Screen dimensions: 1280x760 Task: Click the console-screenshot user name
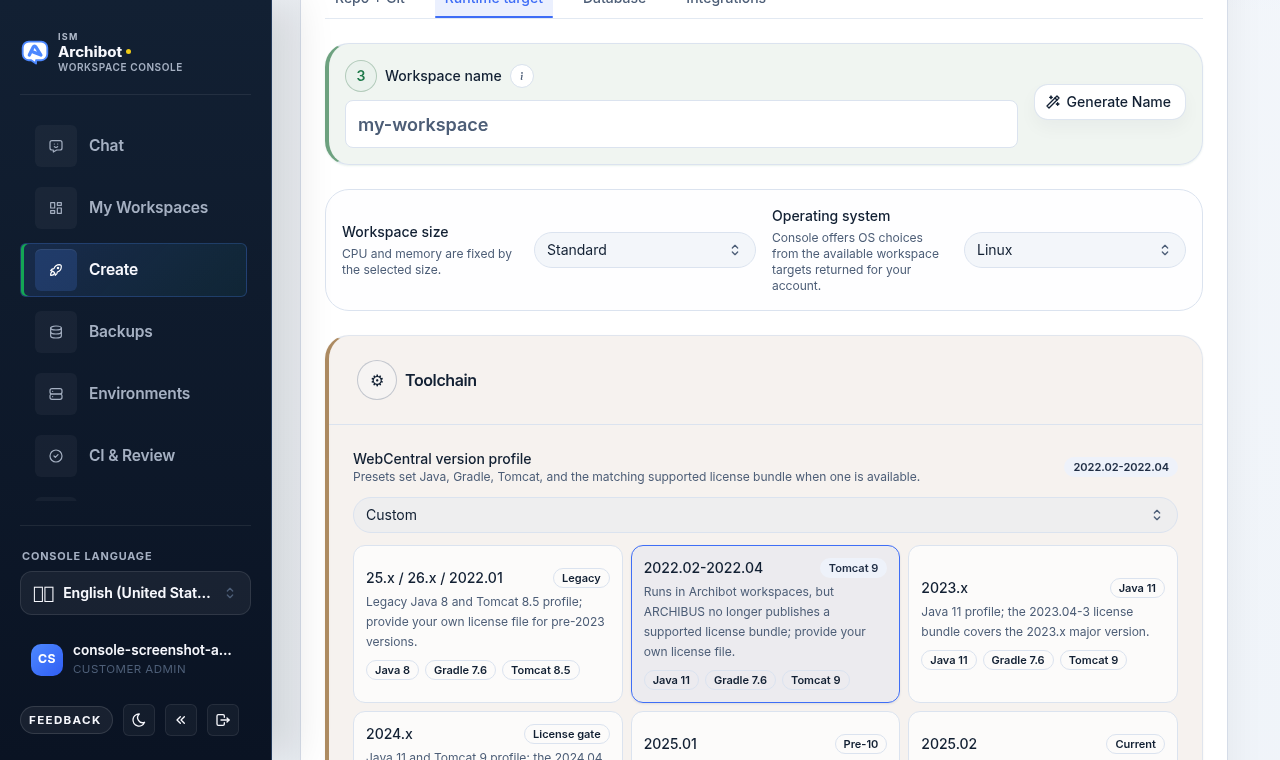point(152,650)
